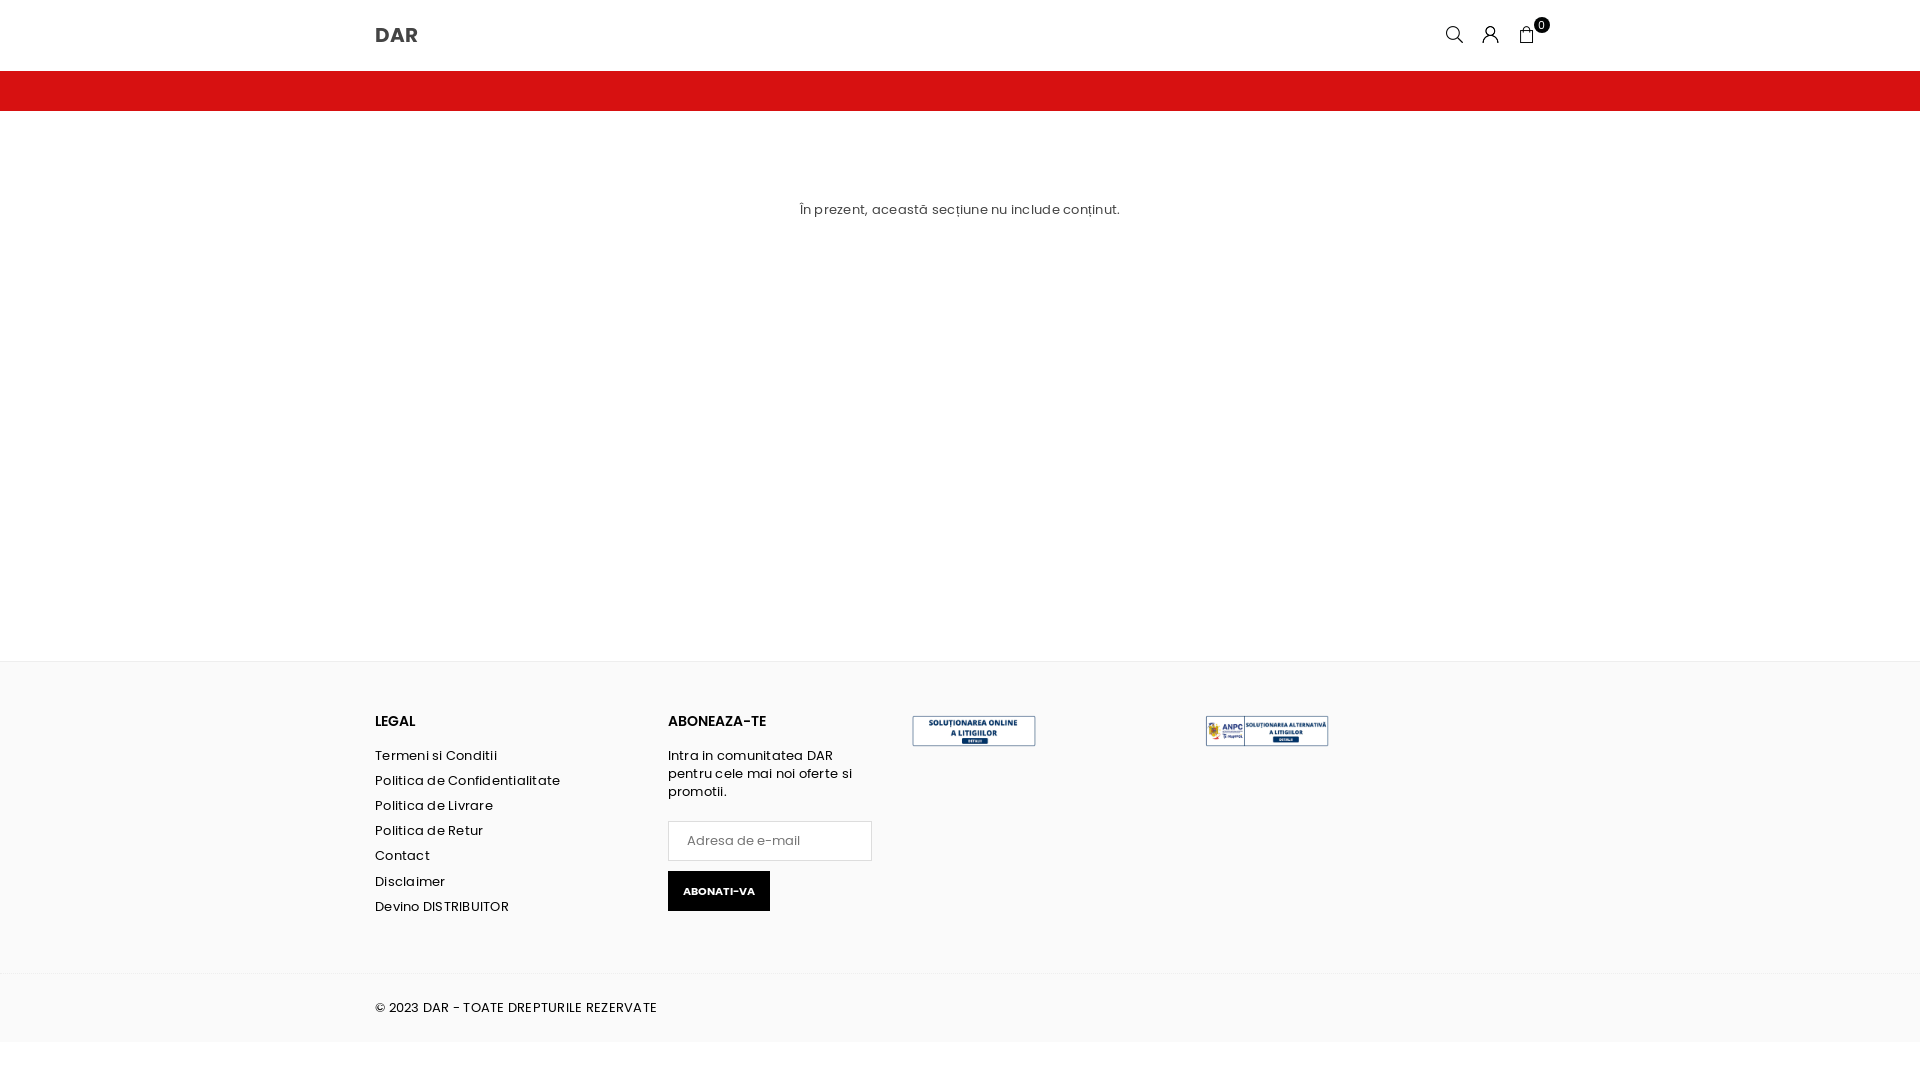The height and width of the screenshot is (1080, 1920).
Task: Open Solutionarea Online a Litigiilor banner
Action: [x=974, y=731]
